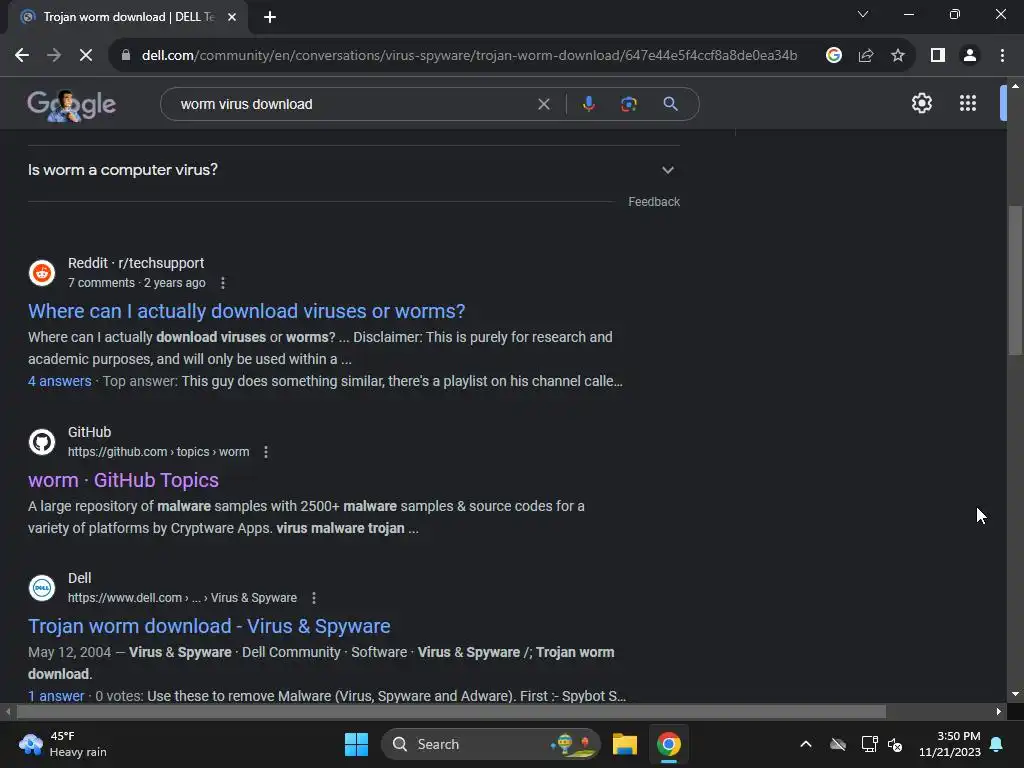Stop loading the page
The width and height of the screenshot is (1024, 768).
86,56
